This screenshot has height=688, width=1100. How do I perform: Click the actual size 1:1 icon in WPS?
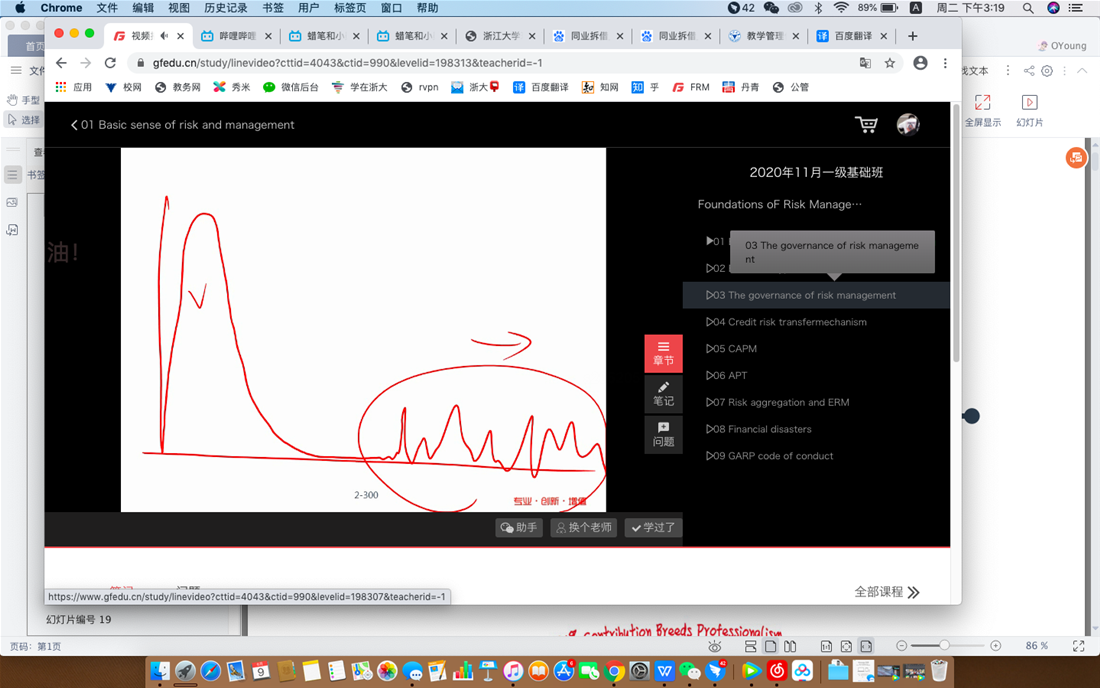tap(826, 646)
